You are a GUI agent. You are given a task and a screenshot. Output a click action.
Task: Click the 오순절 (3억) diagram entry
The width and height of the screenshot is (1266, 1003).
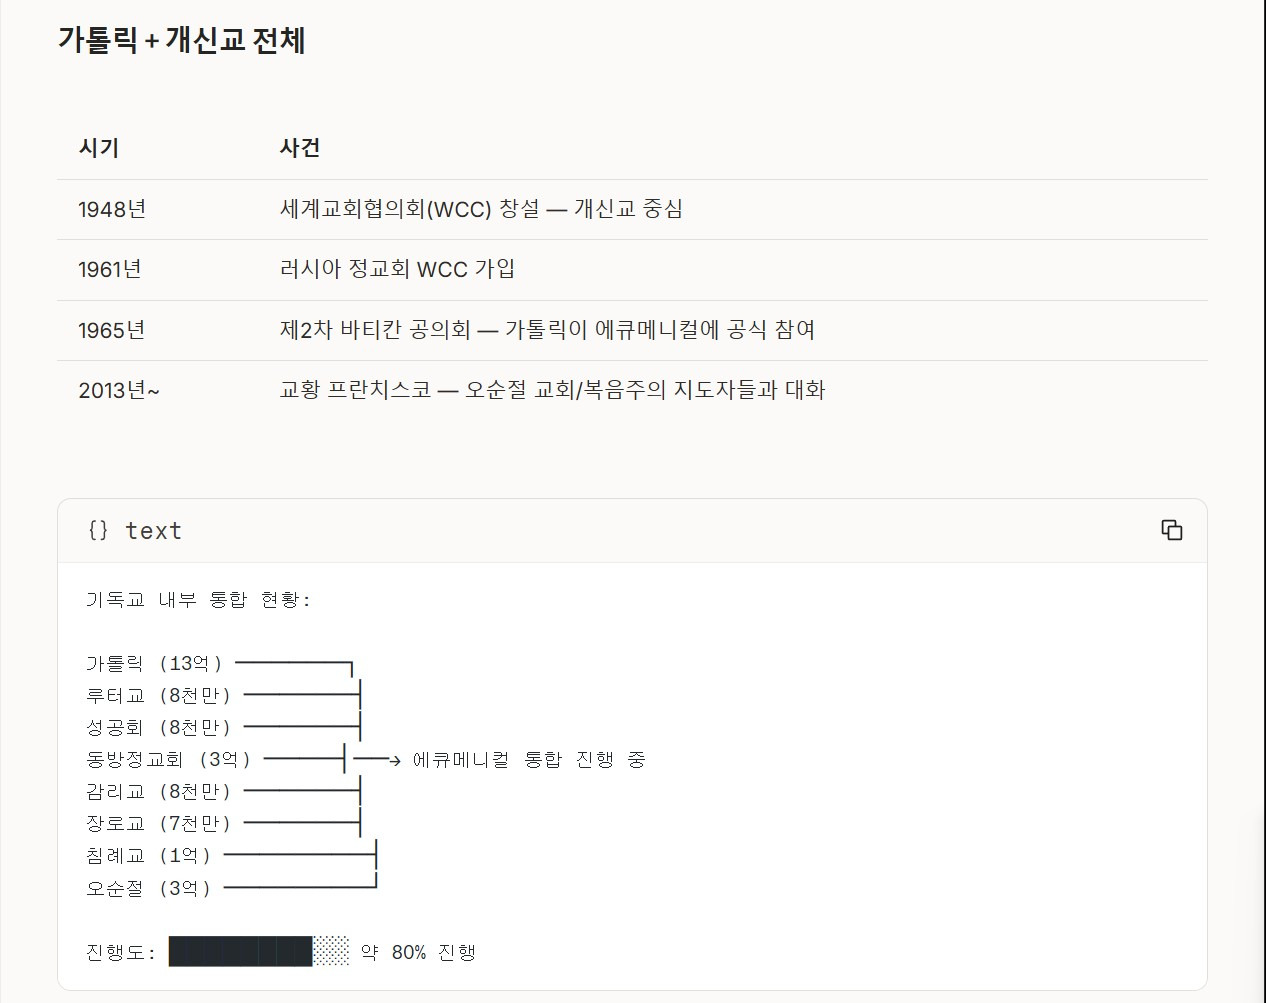coord(148,888)
